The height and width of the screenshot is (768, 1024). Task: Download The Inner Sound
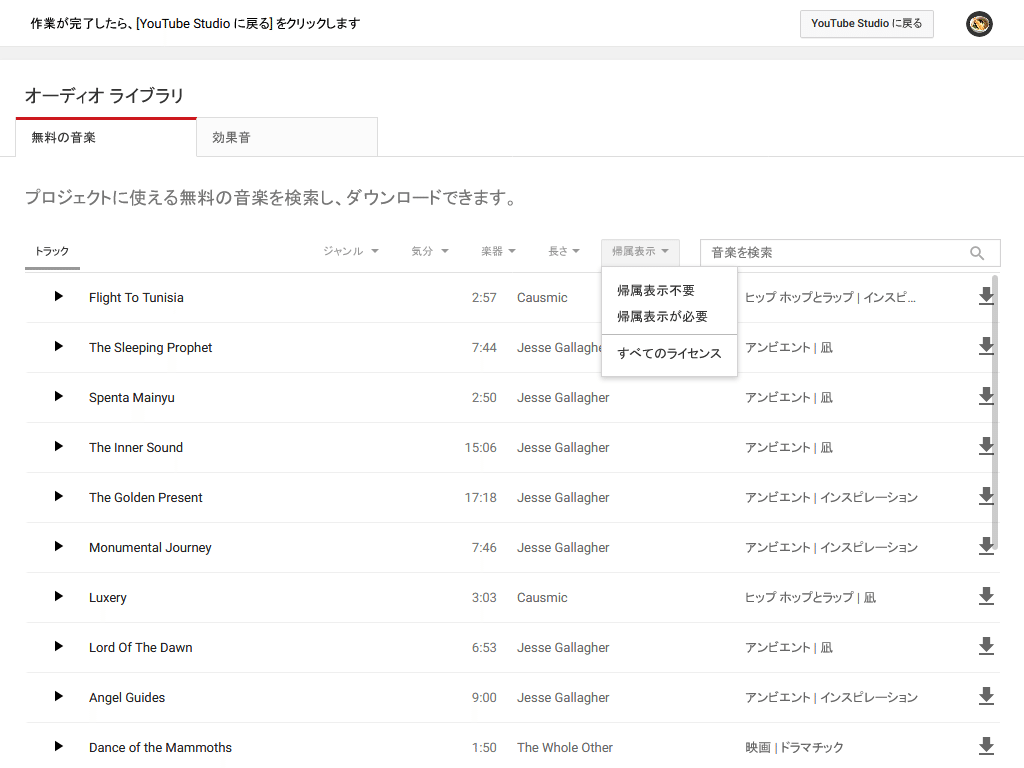pos(986,447)
